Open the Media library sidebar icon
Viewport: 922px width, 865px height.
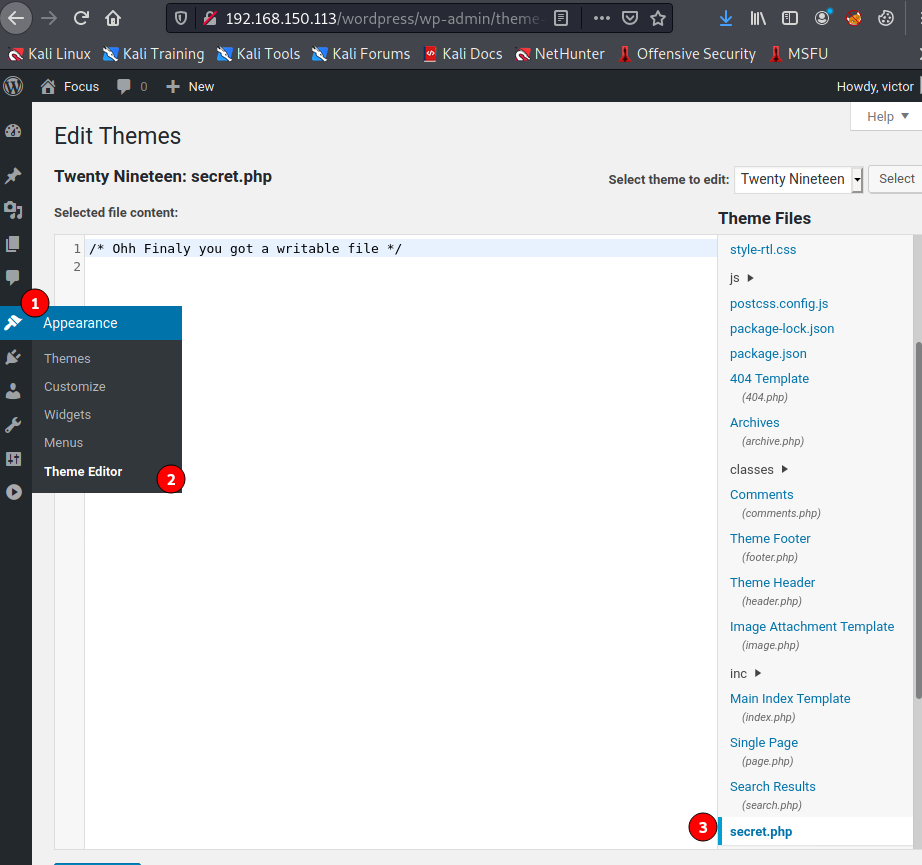click(x=13, y=210)
